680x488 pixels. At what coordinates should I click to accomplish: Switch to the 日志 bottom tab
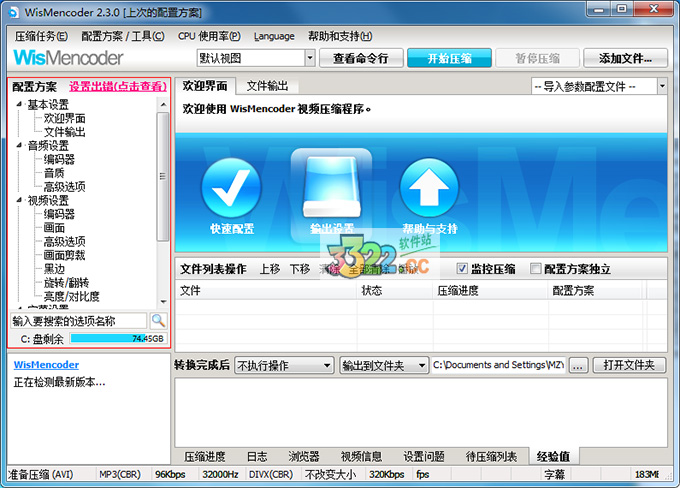(x=257, y=456)
